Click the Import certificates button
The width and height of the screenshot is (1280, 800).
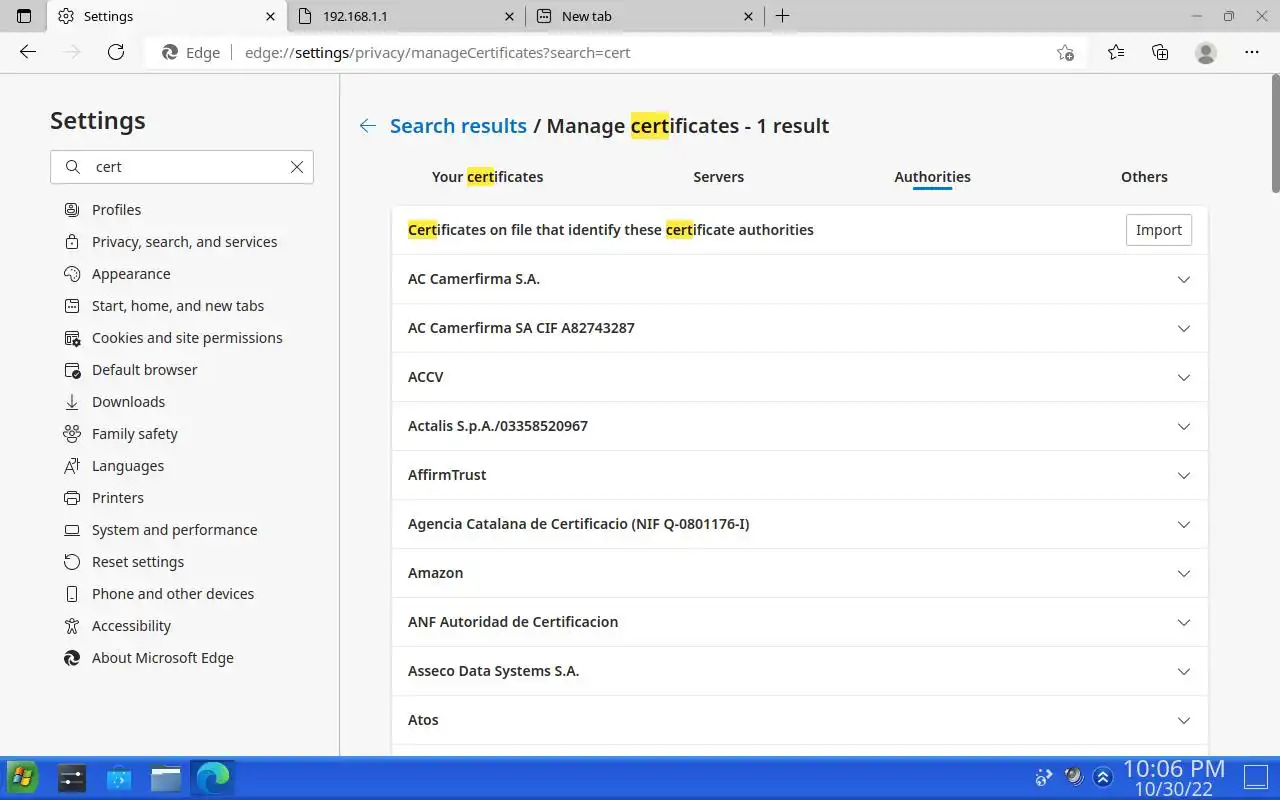click(x=1159, y=230)
